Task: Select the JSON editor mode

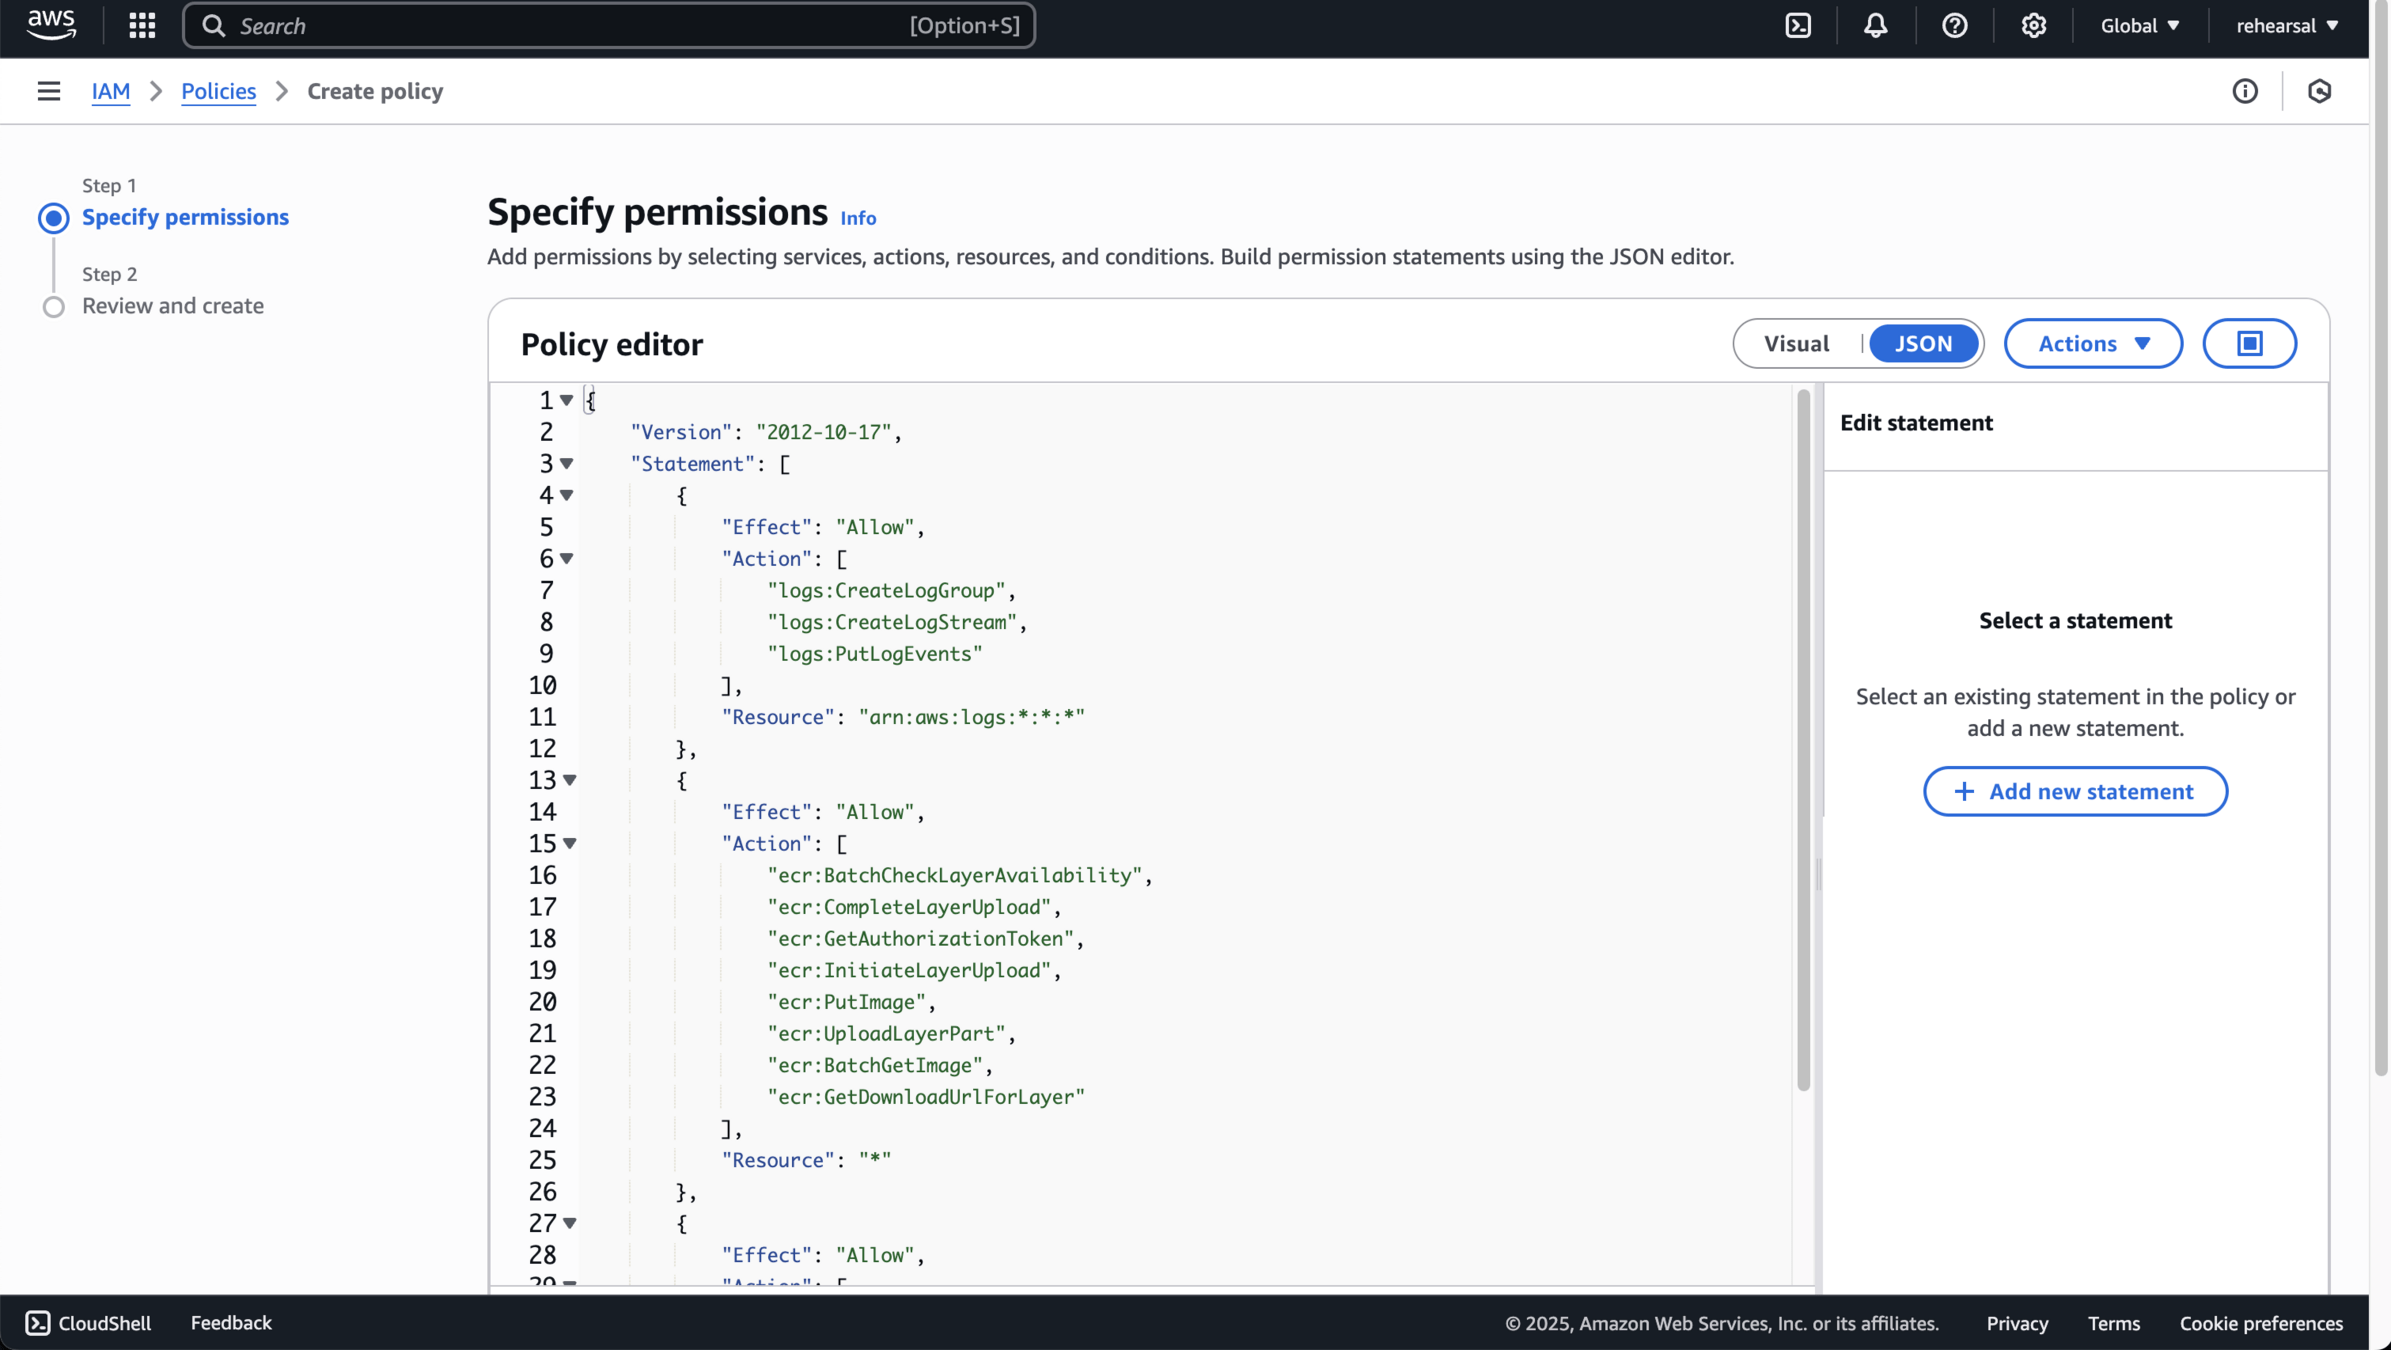Action: tap(1923, 343)
